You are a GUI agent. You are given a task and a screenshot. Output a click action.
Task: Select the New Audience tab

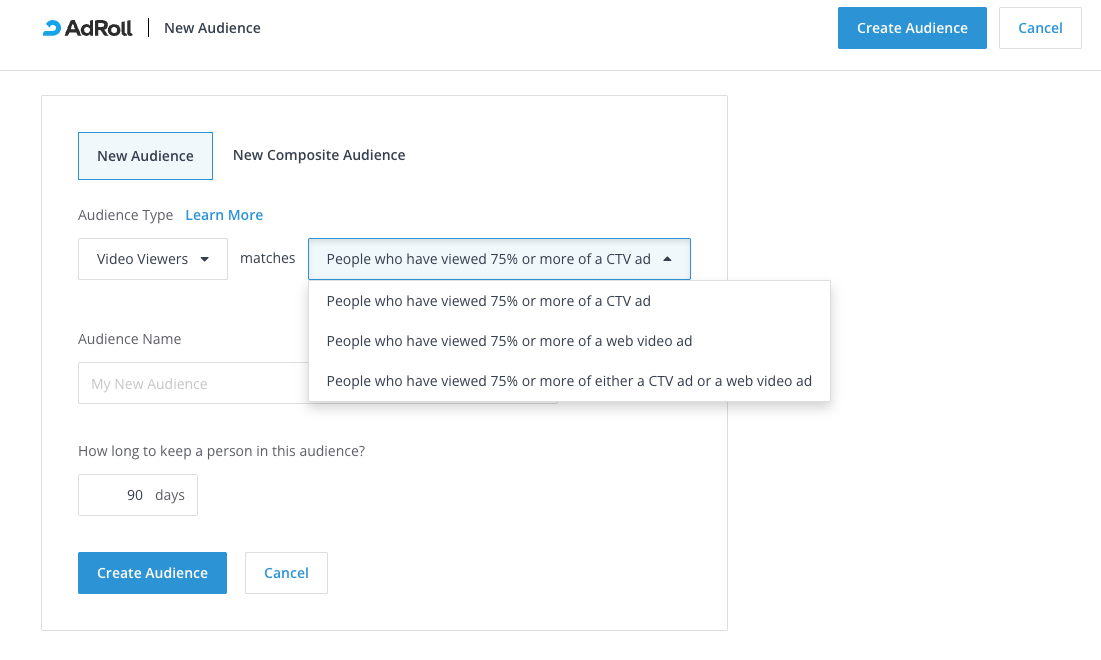145,156
